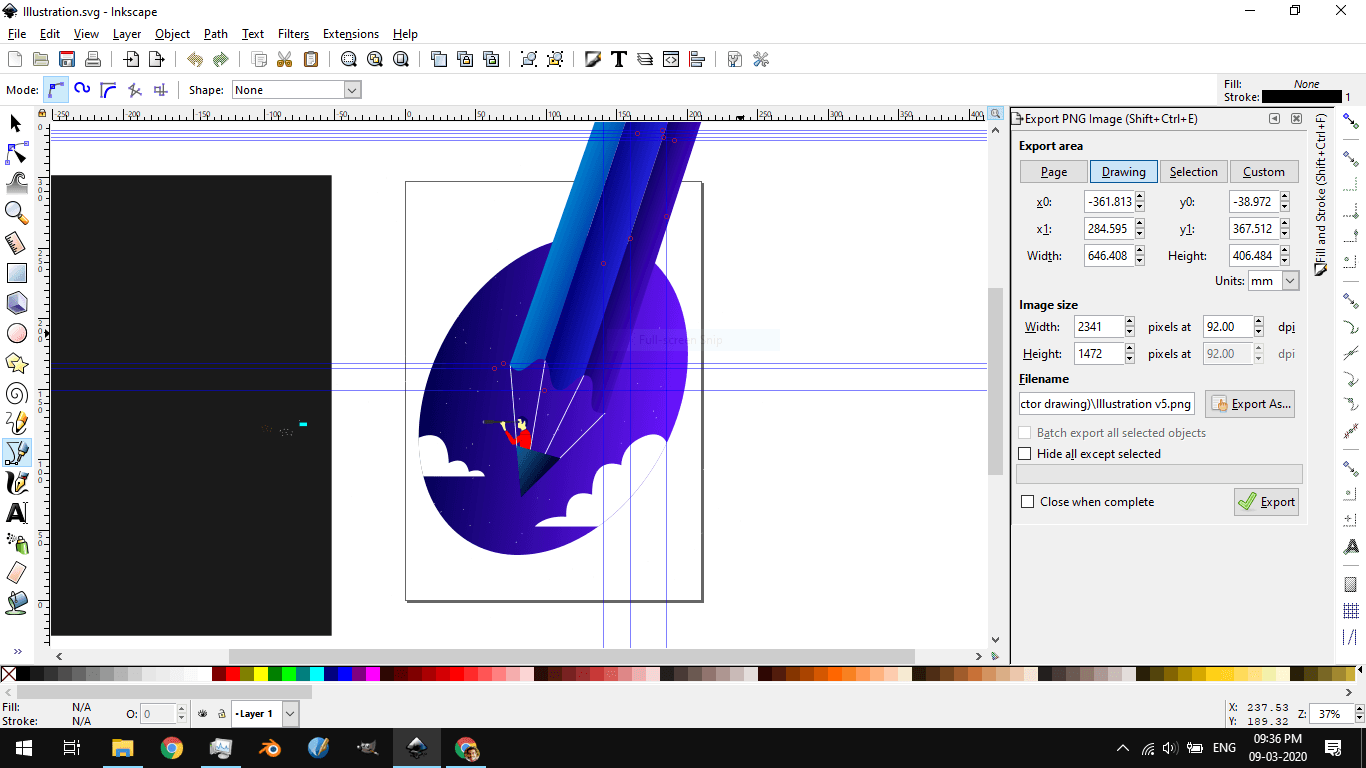Image resolution: width=1366 pixels, height=768 pixels.
Task: Select the Spiral tool
Action: (x=17, y=393)
